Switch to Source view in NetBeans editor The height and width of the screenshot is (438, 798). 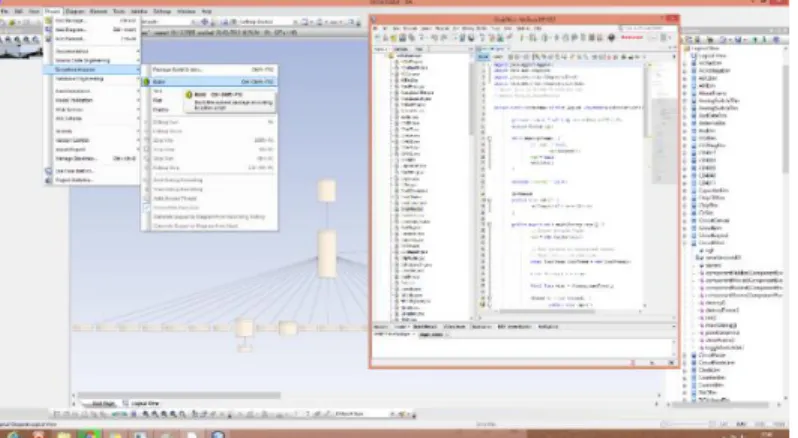tap(482, 57)
